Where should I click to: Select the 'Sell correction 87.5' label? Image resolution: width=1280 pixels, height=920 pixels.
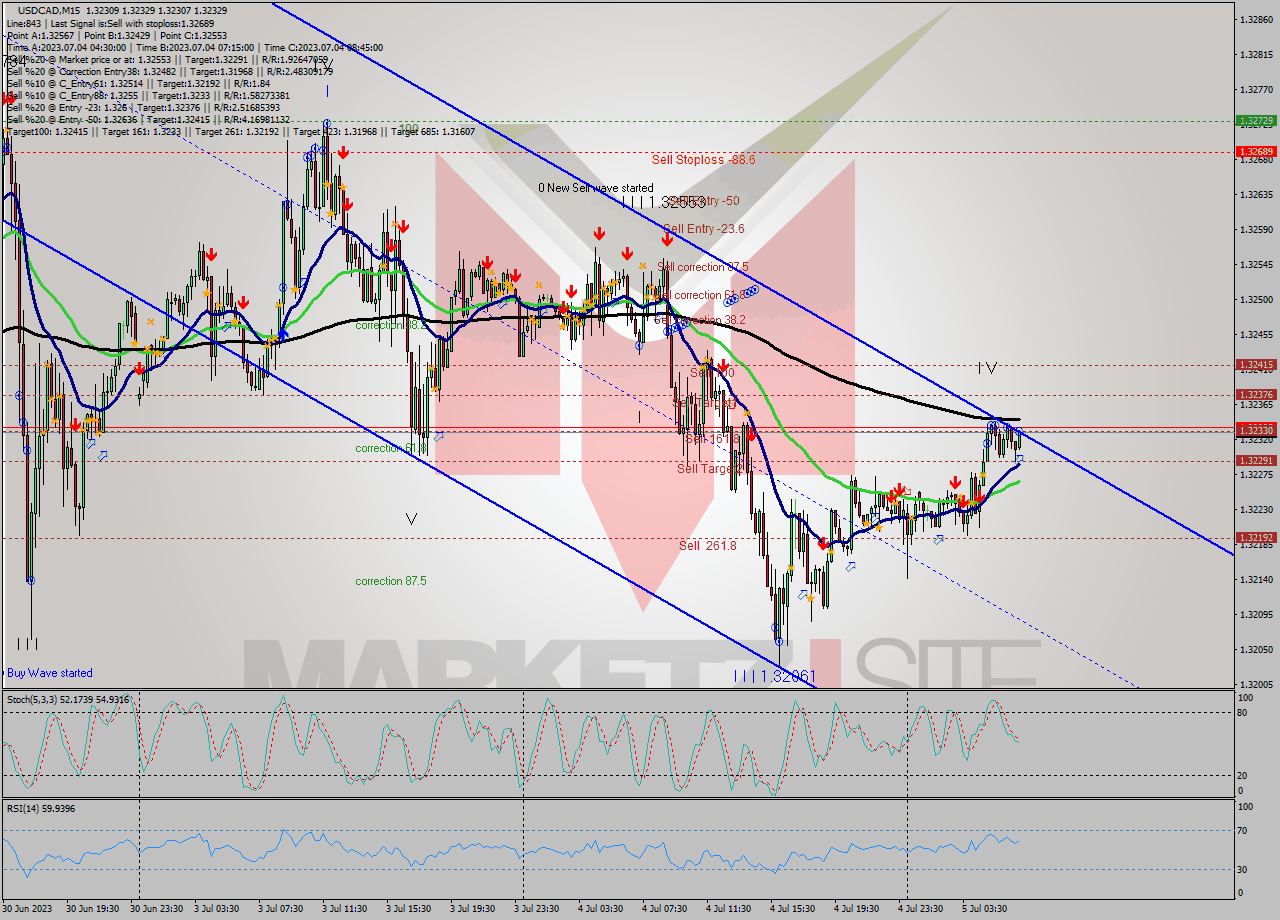click(x=703, y=267)
